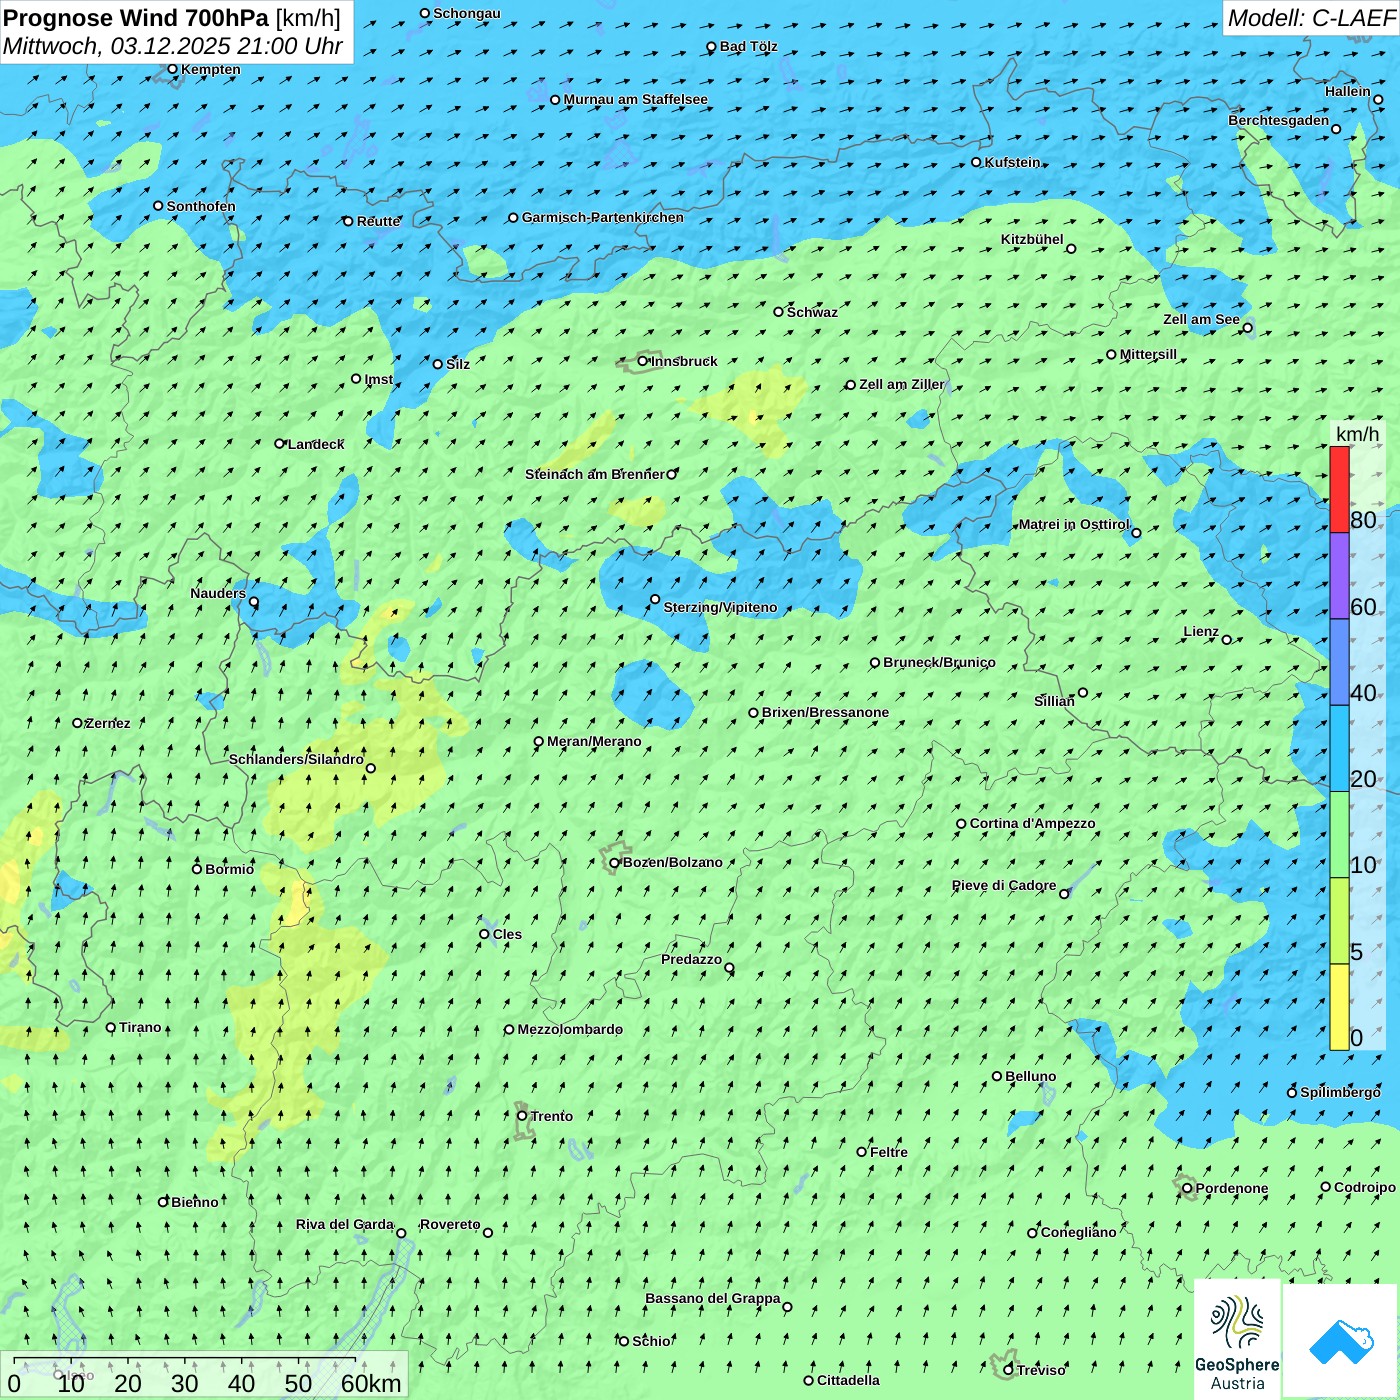Viewport: 1400px width, 1400px height.
Task: Click the Treviso city marker
Action: [x=1008, y=1369]
